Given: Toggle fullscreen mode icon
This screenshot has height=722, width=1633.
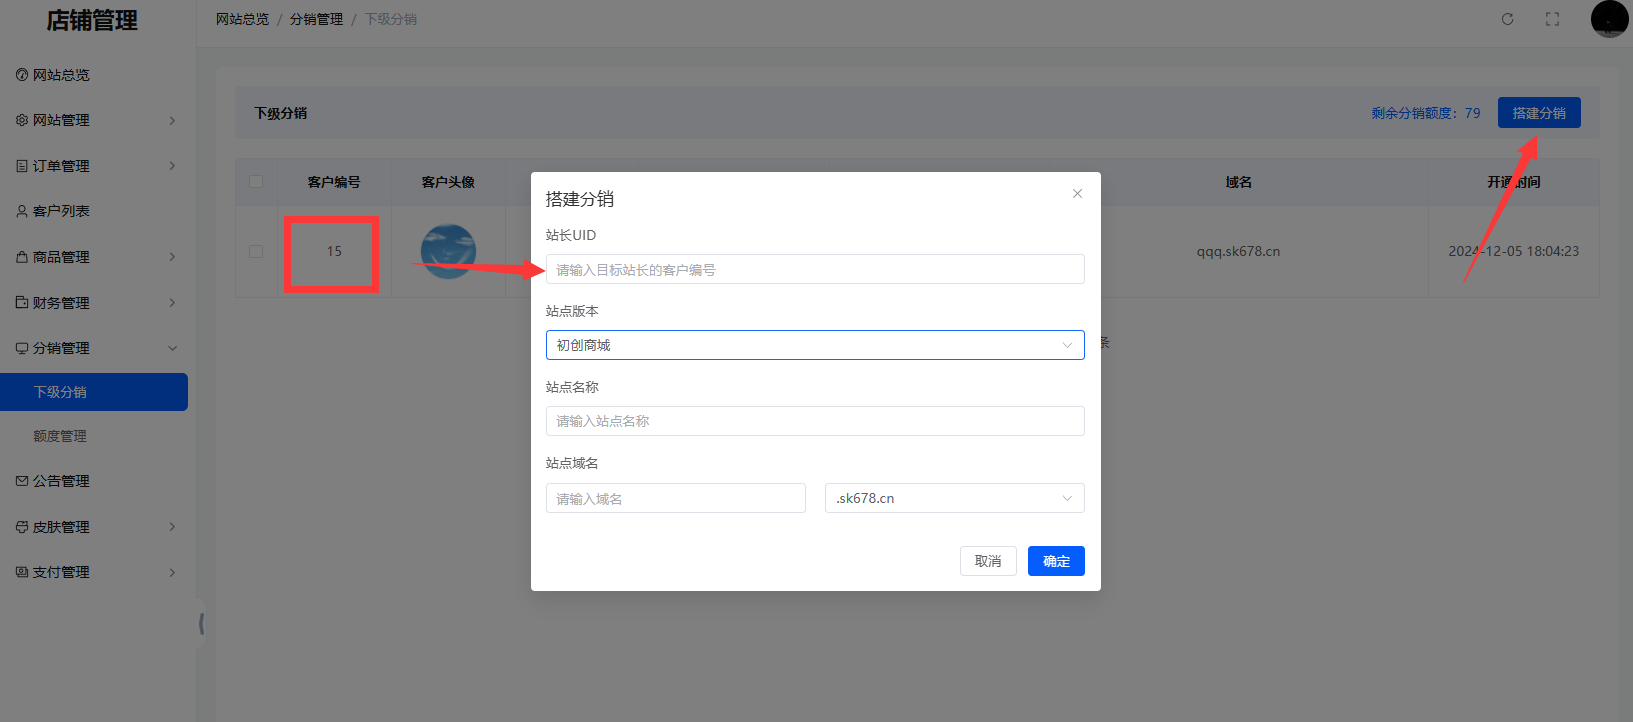Looking at the screenshot, I should tap(1552, 19).
